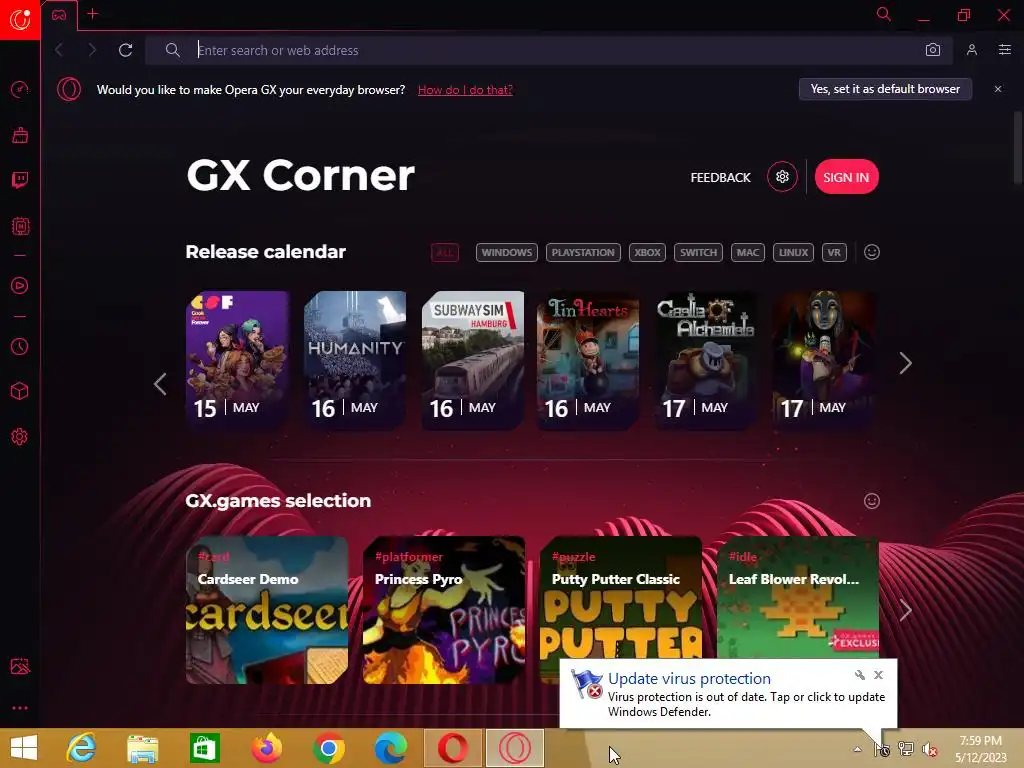
Task: Click the snapshot camera icon in address bar
Action: coord(933,50)
